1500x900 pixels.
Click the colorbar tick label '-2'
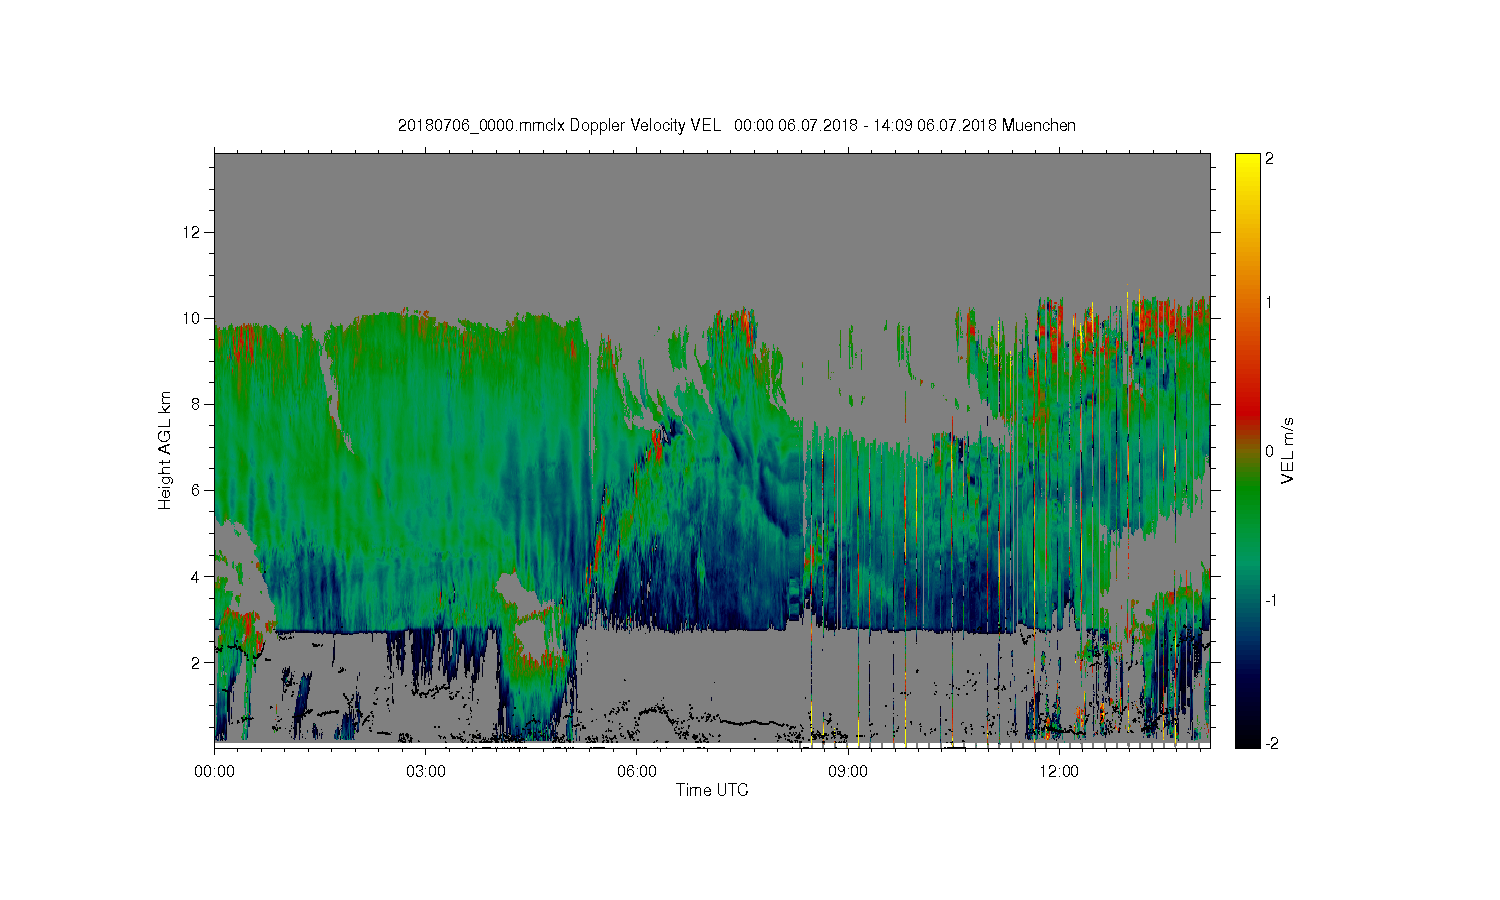click(1270, 744)
